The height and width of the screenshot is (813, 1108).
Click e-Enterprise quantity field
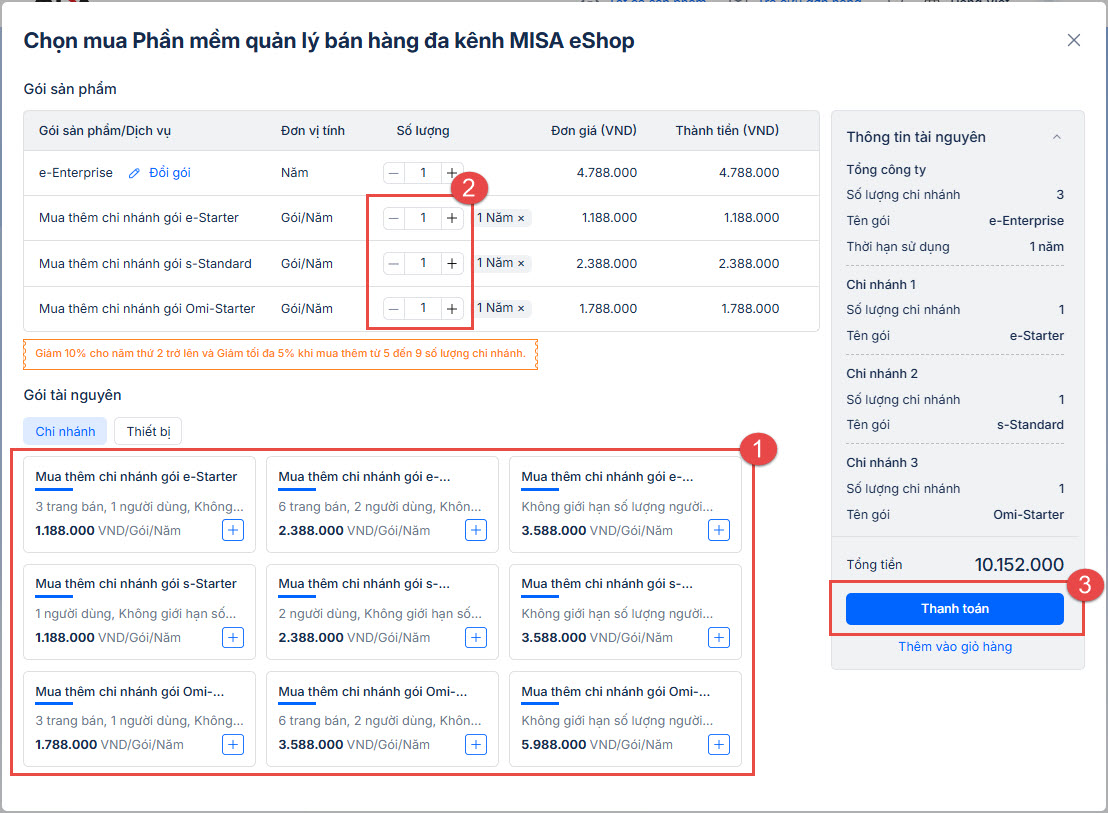[423, 172]
